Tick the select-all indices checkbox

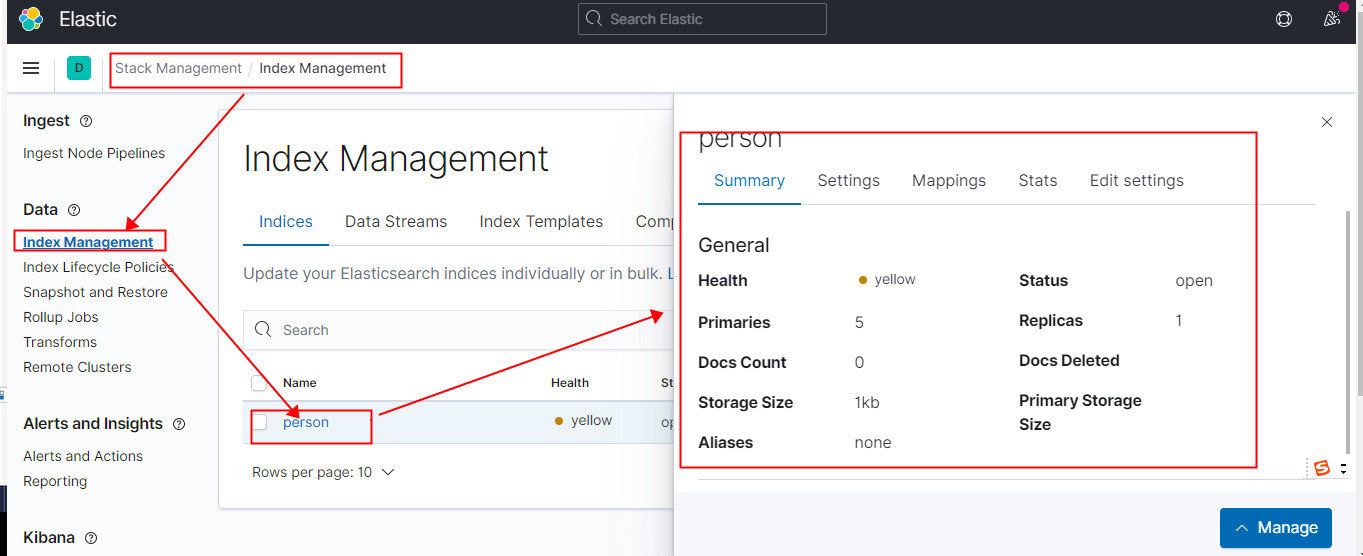tap(259, 383)
